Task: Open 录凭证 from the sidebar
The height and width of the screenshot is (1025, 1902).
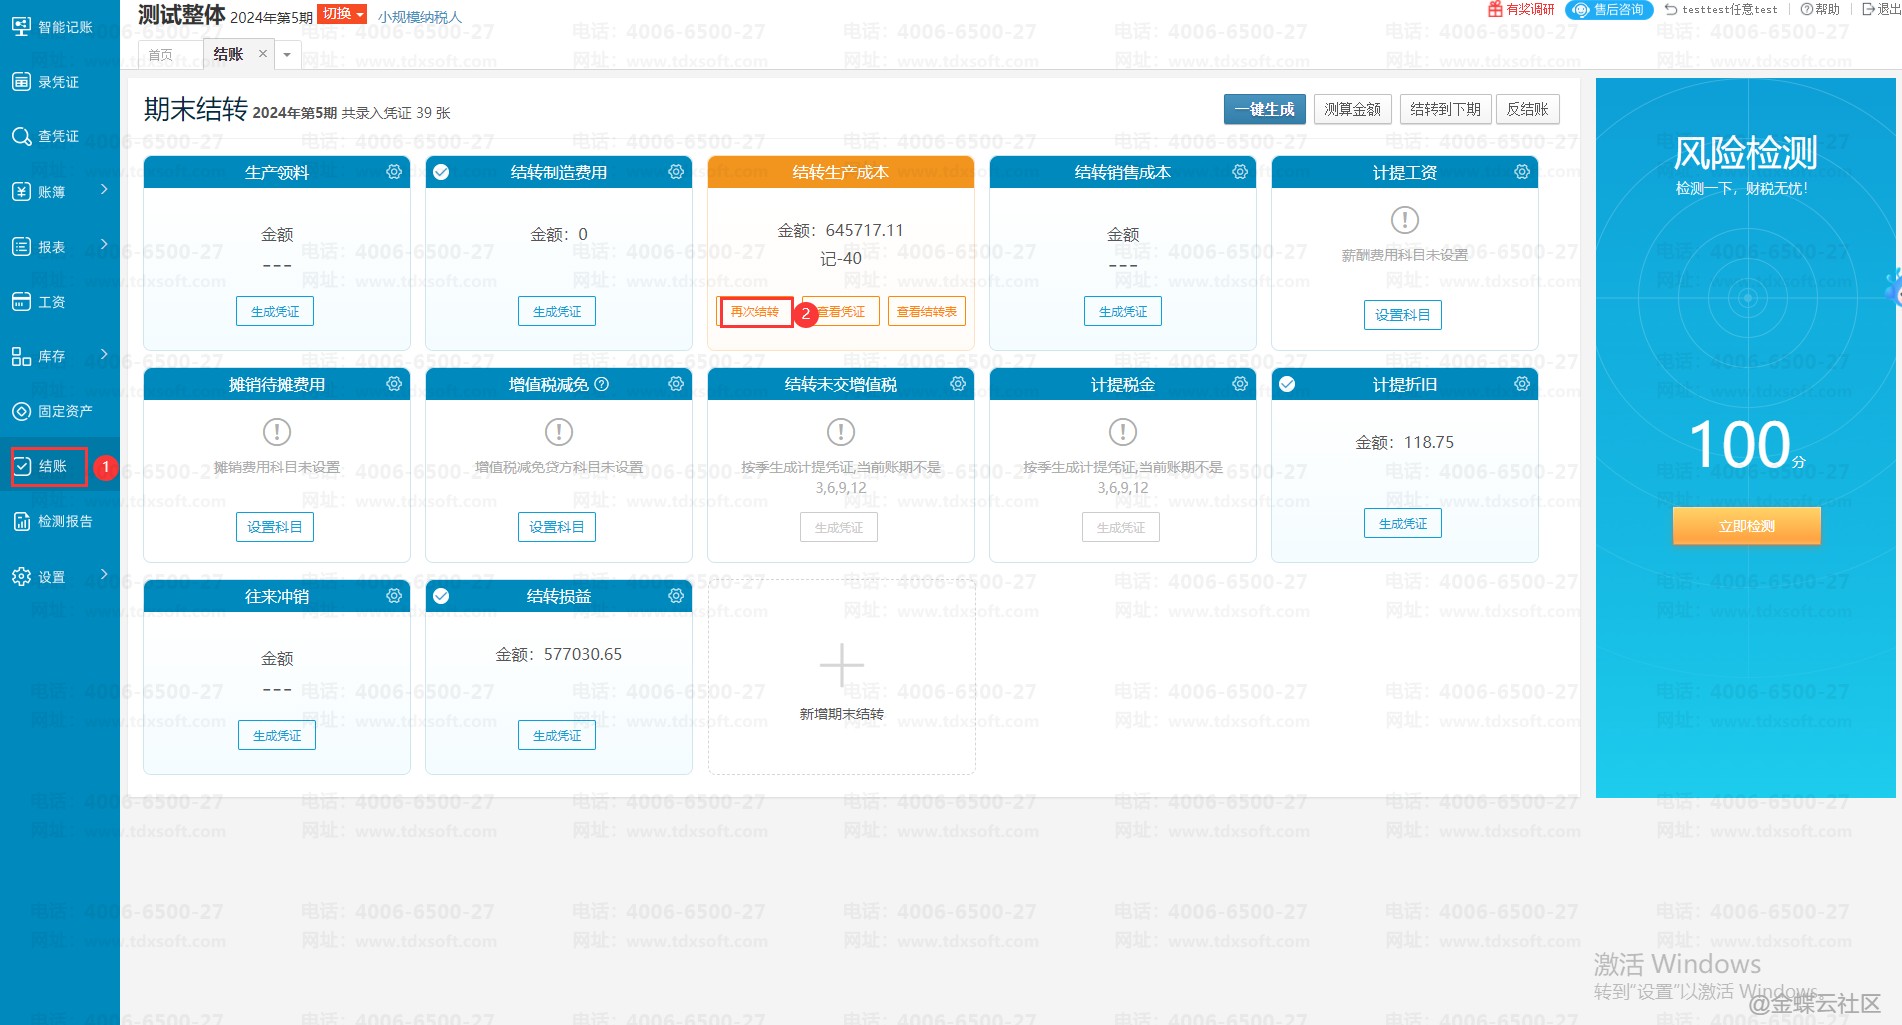Action: coord(58,82)
